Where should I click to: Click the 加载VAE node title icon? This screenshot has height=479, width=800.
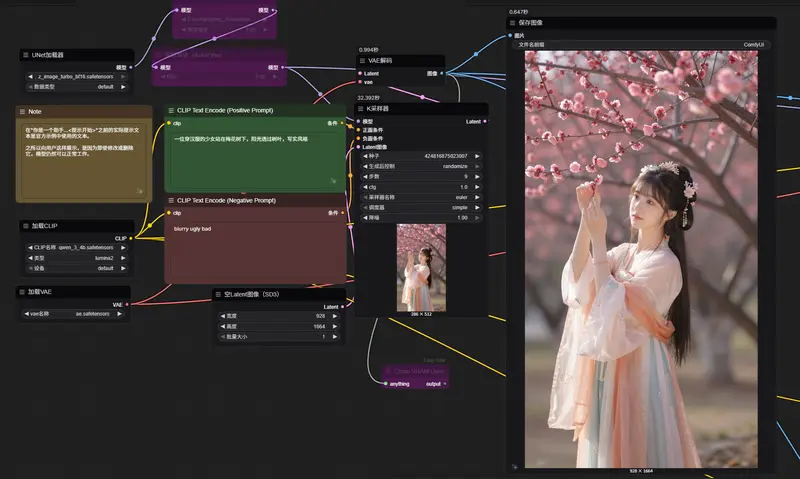22,292
